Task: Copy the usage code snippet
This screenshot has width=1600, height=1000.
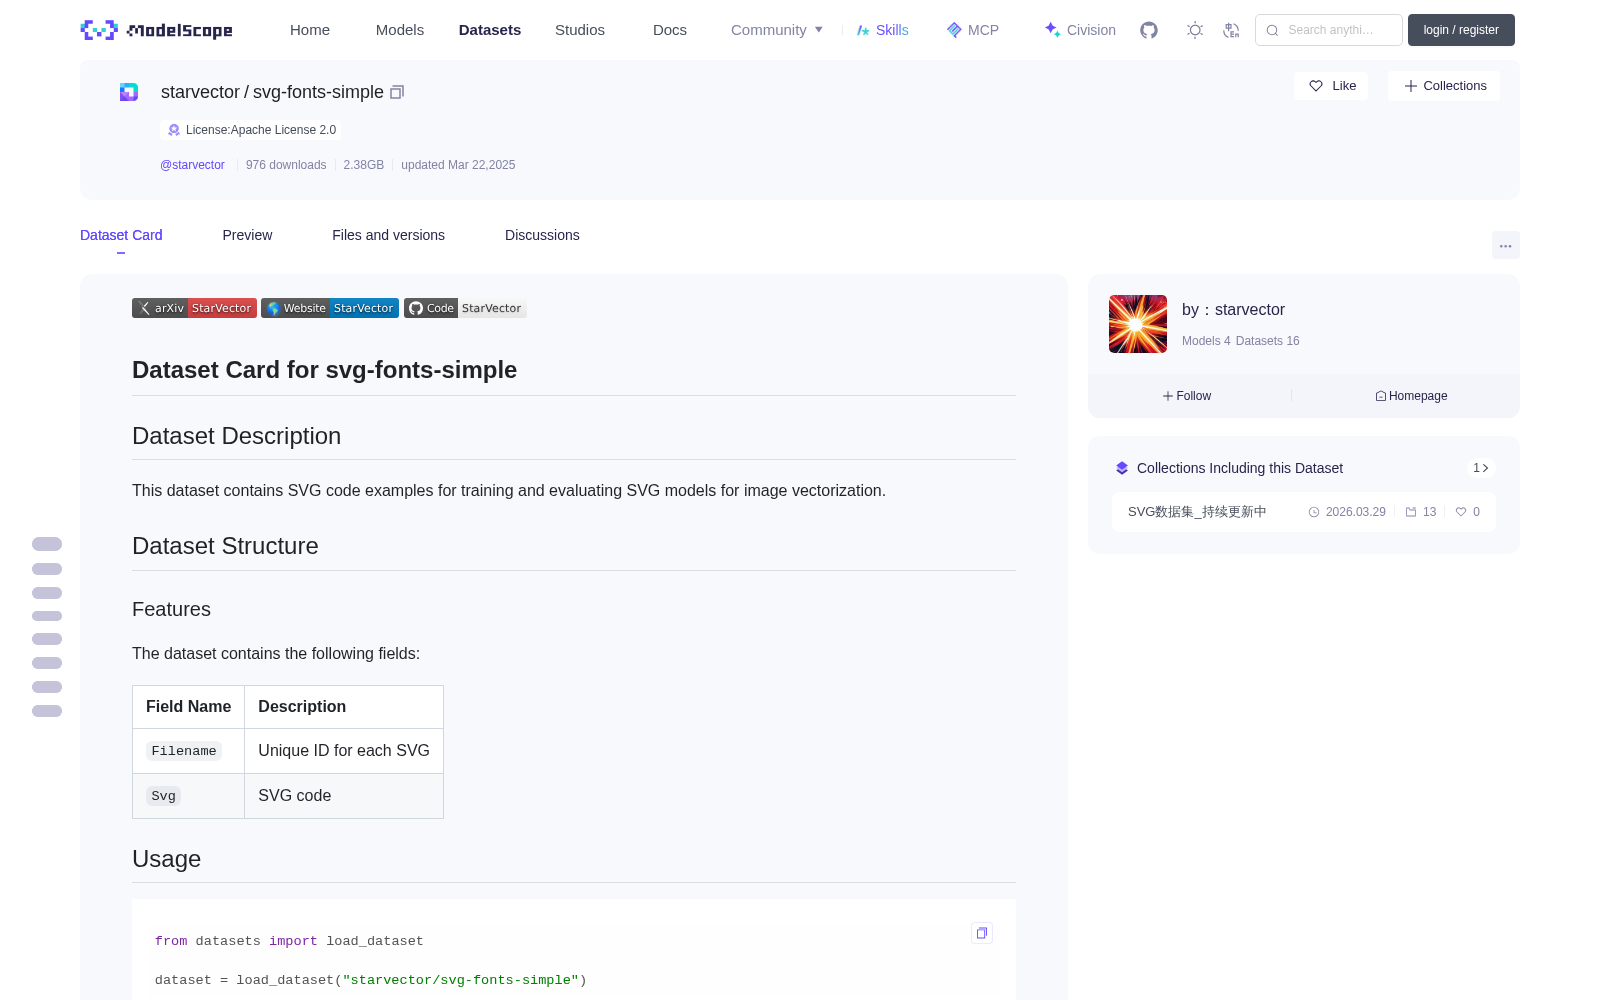Action: pos(982,933)
